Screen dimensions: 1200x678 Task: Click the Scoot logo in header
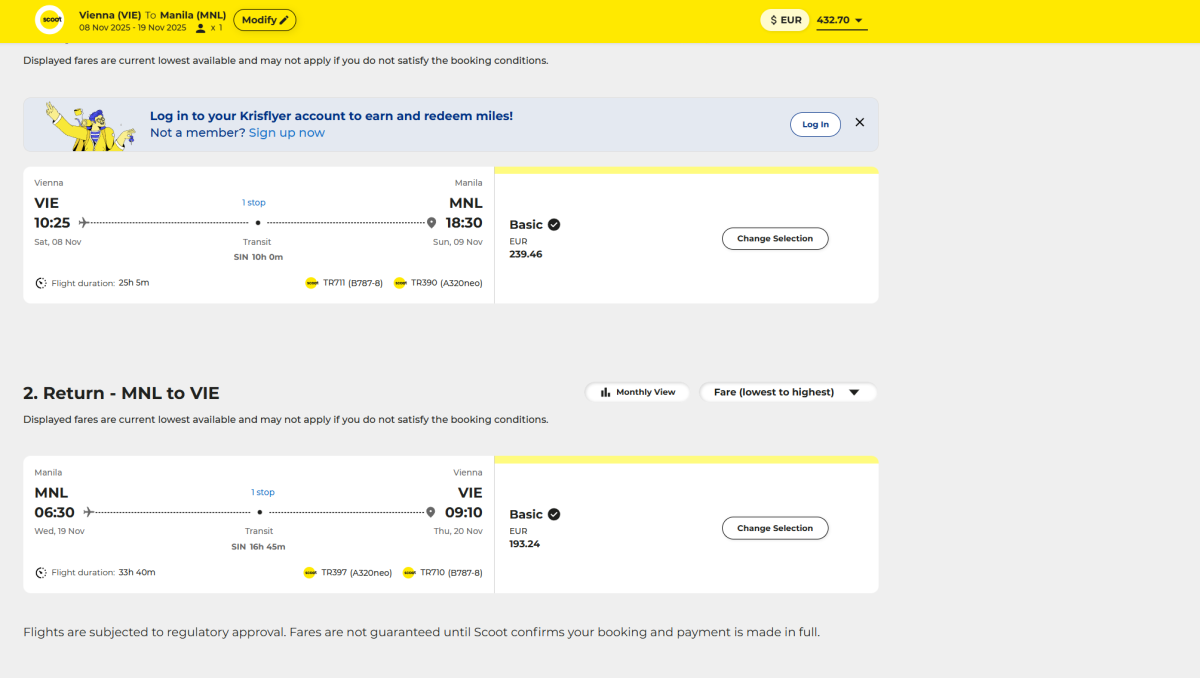[x=49, y=20]
